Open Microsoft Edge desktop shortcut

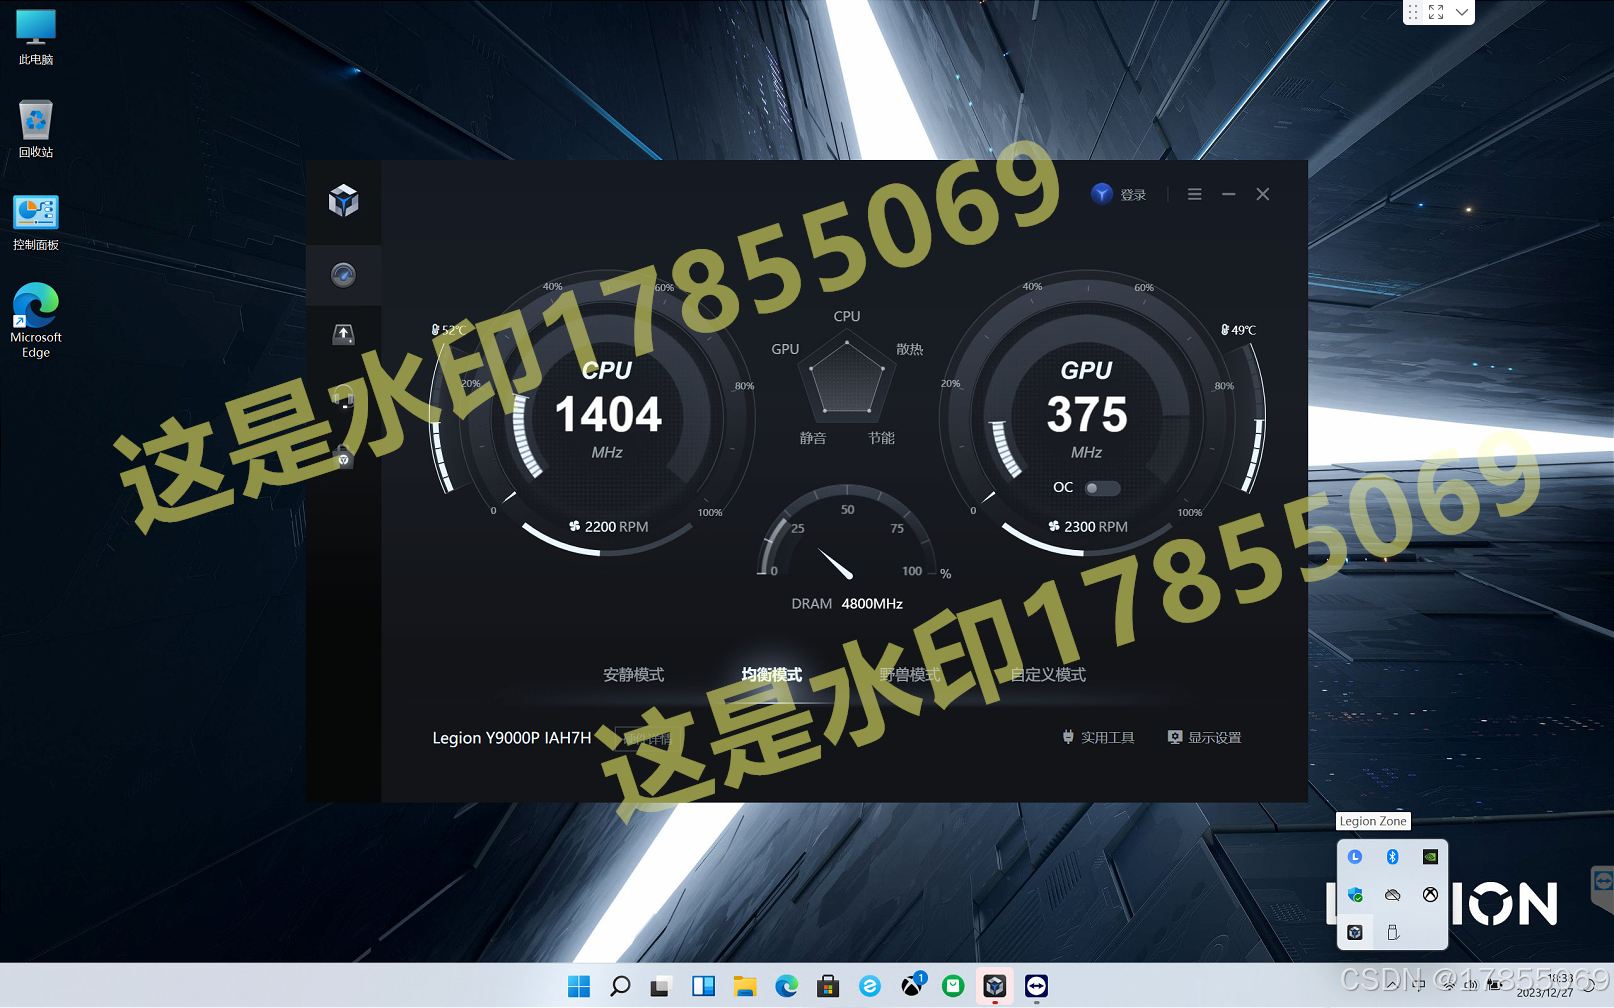coord(36,320)
